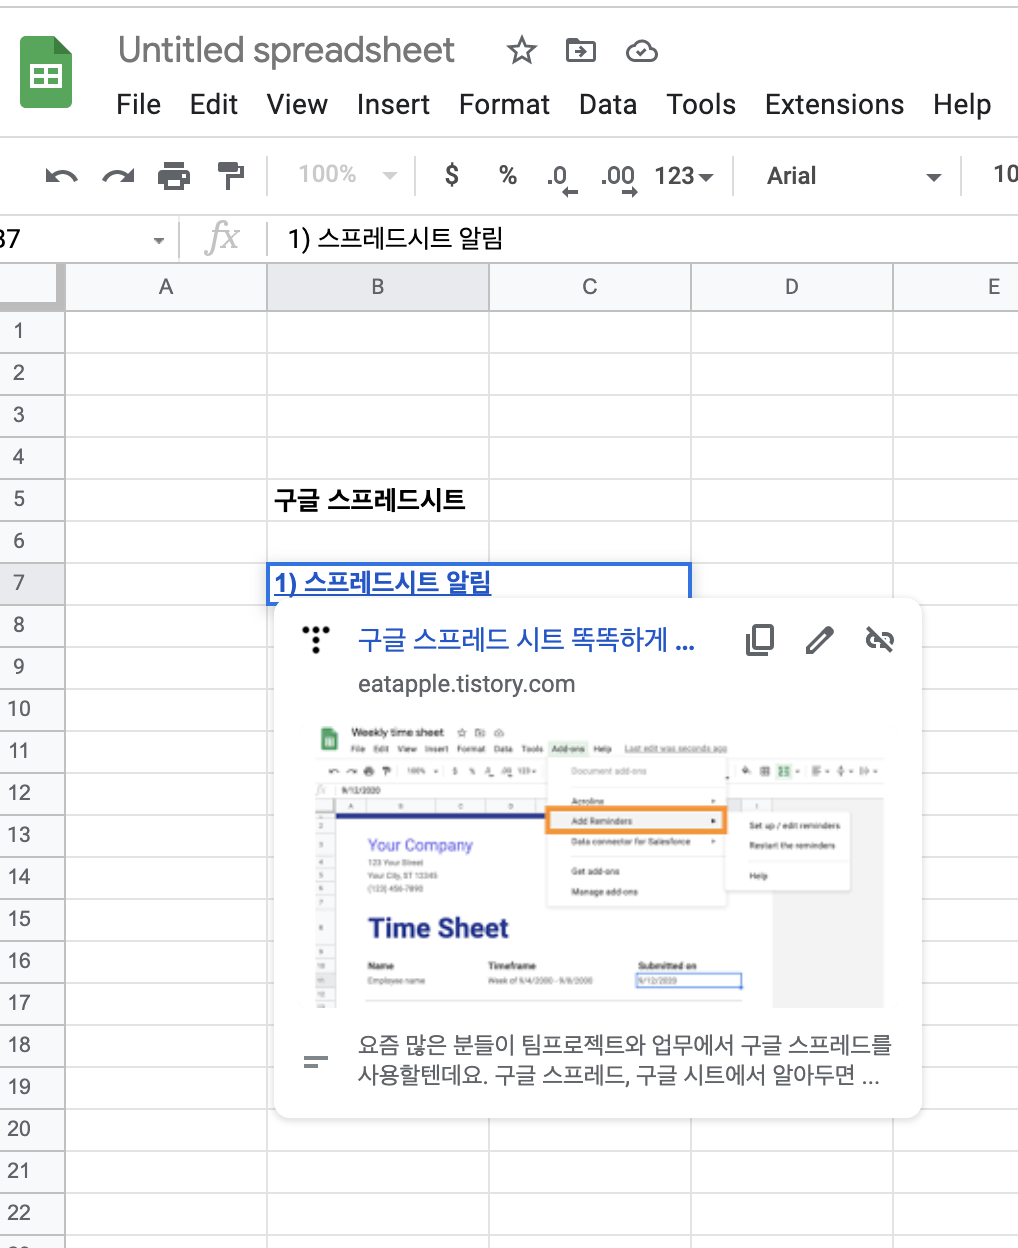This screenshot has width=1018, height=1248.
Task: Increase decimal places
Action: coord(619,178)
